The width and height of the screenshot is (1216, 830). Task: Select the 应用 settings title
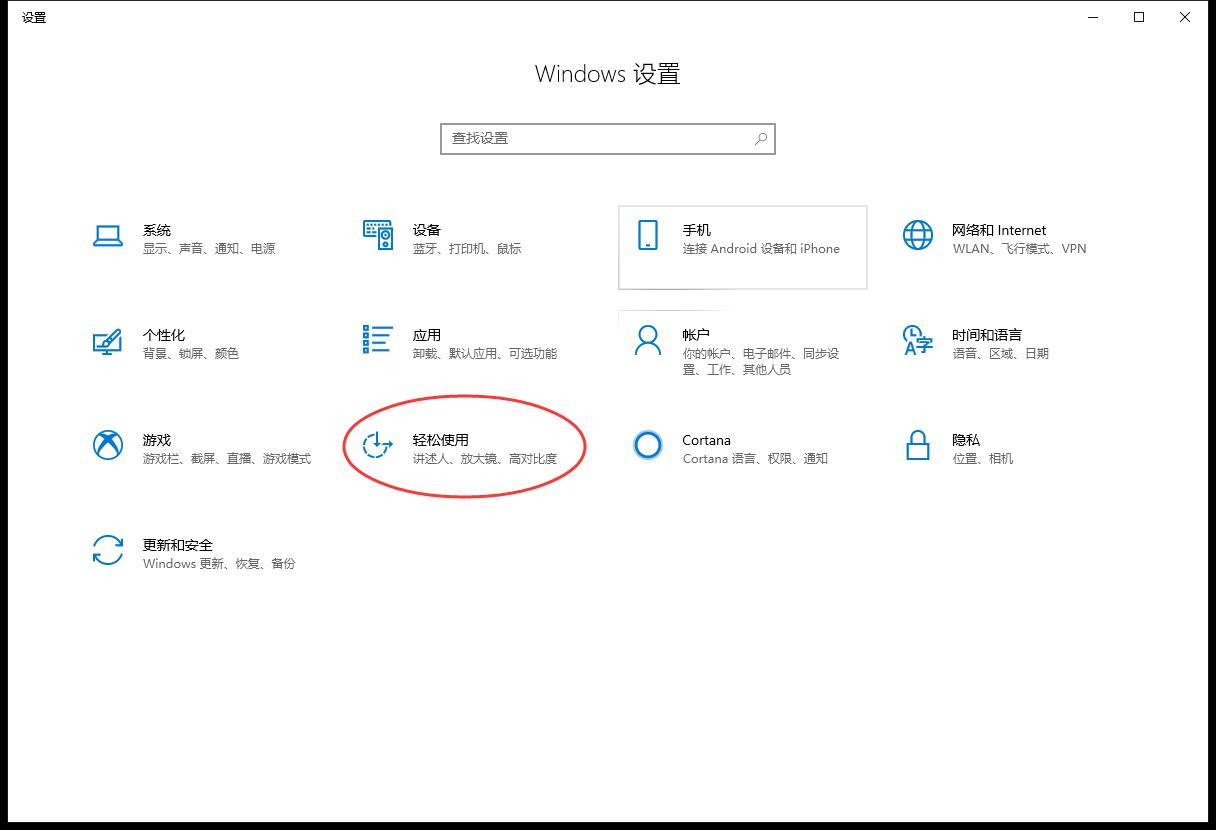[427, 335]
